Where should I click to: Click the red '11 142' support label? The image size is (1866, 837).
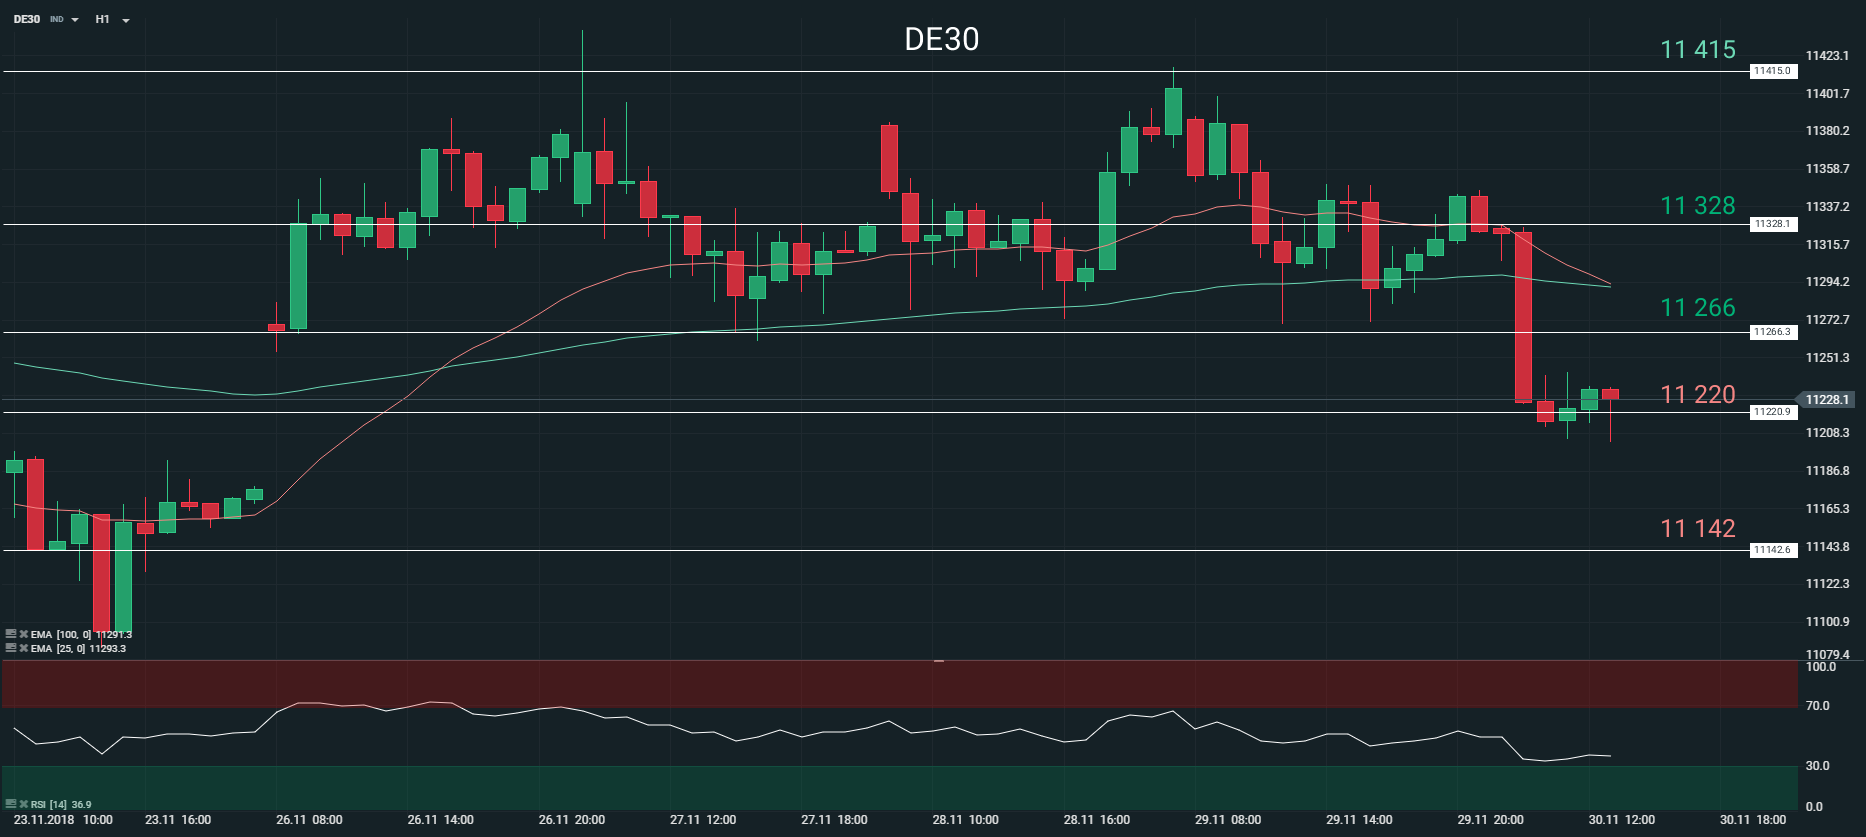[x=1697, y=528]
